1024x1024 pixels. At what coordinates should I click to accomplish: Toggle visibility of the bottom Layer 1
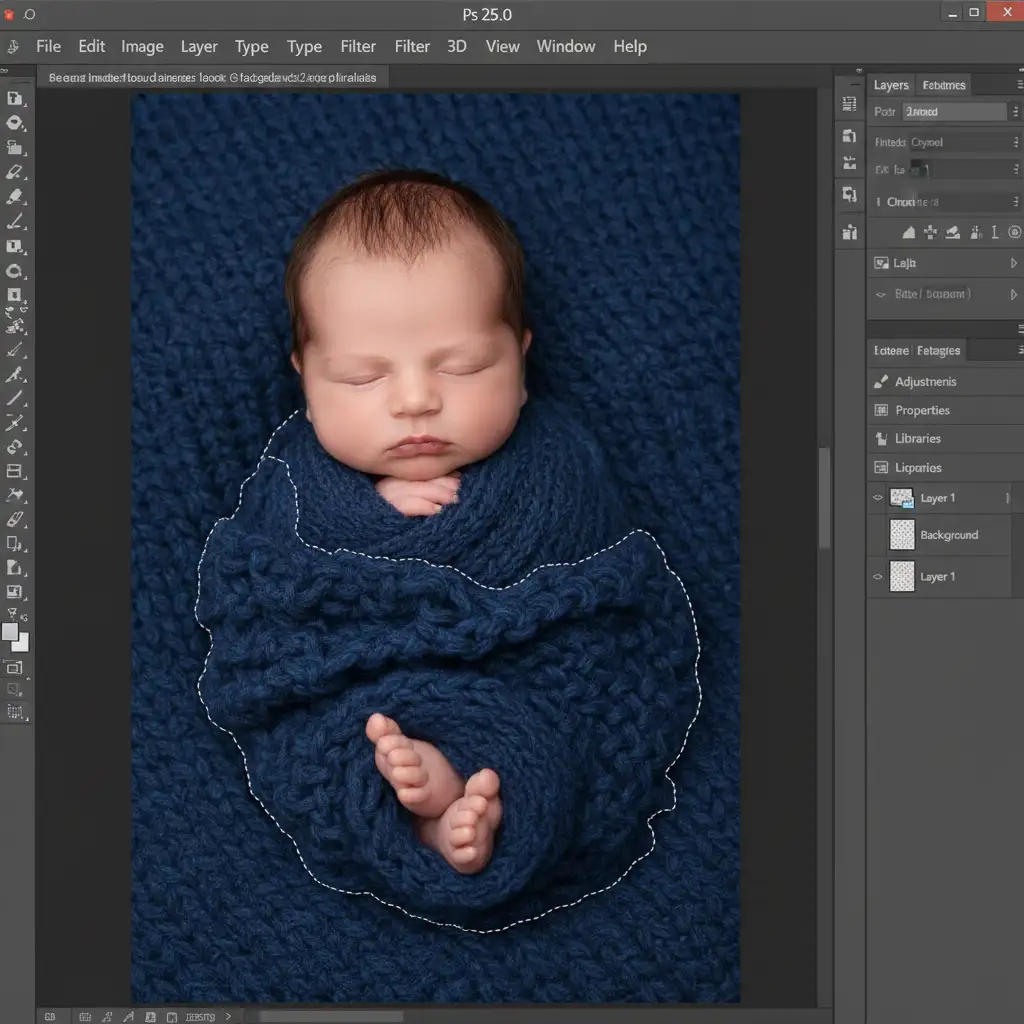point(878,577)
